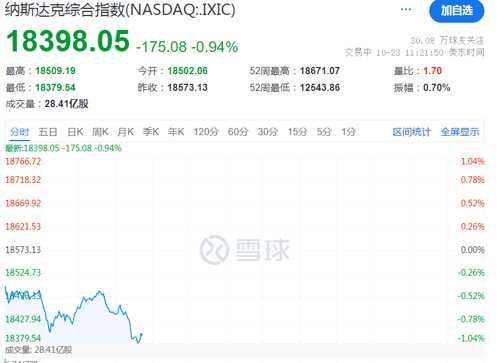Viewport: 500px width, 363px height.
Task: Switch to the 1分 interval chart
Action: (349, 132)
